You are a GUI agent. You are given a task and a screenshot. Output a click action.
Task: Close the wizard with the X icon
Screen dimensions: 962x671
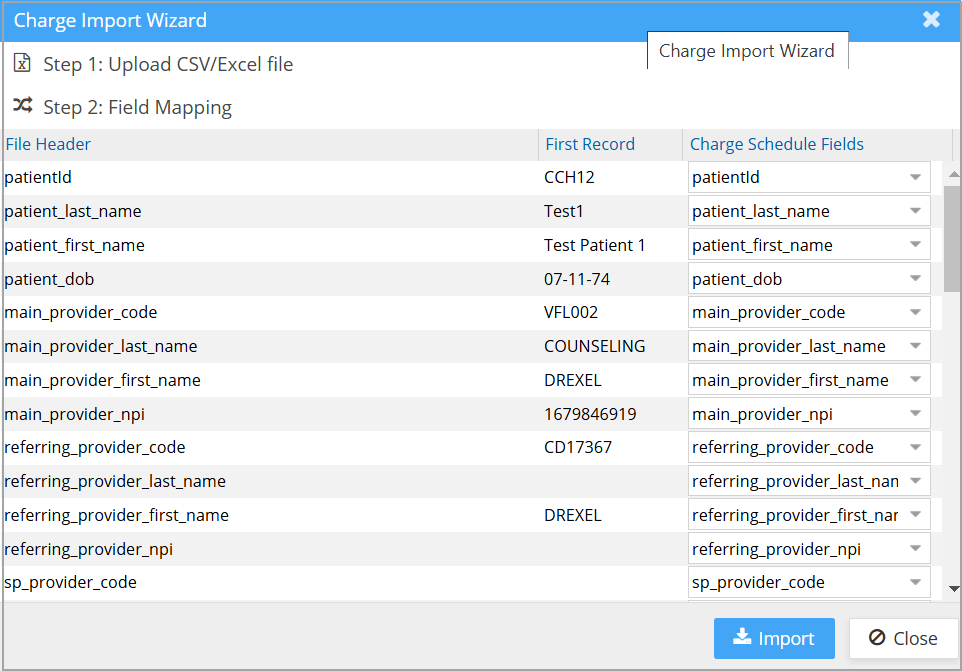[x=931, y=20]
